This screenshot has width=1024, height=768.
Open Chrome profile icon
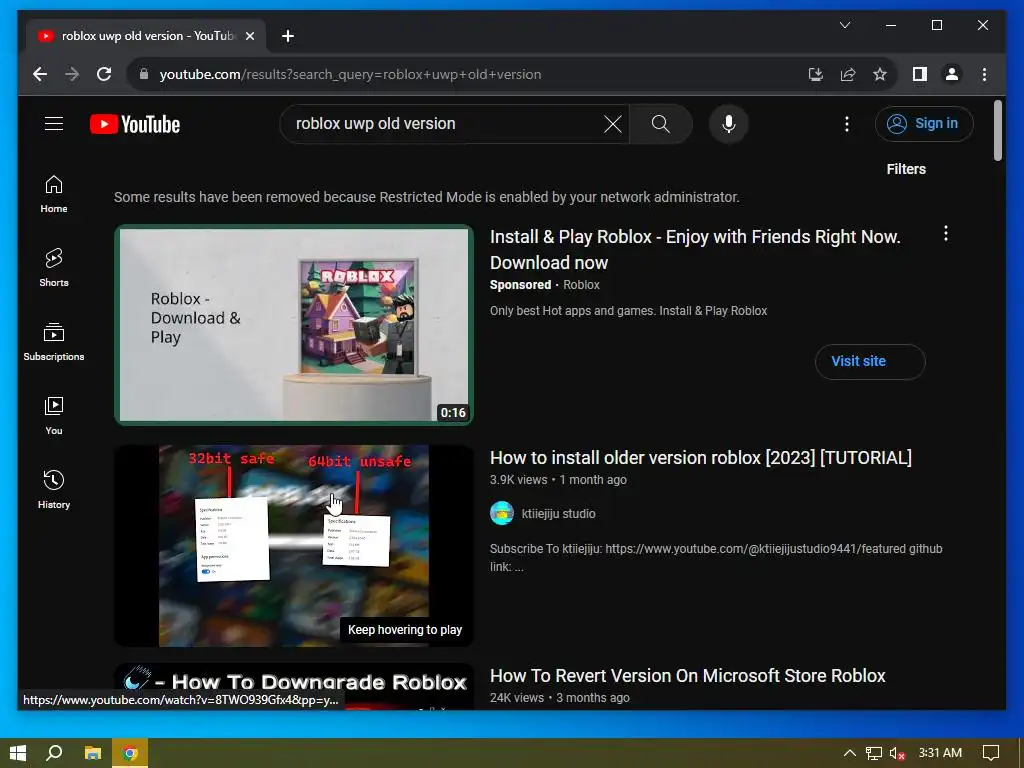[x=952, y=74]
